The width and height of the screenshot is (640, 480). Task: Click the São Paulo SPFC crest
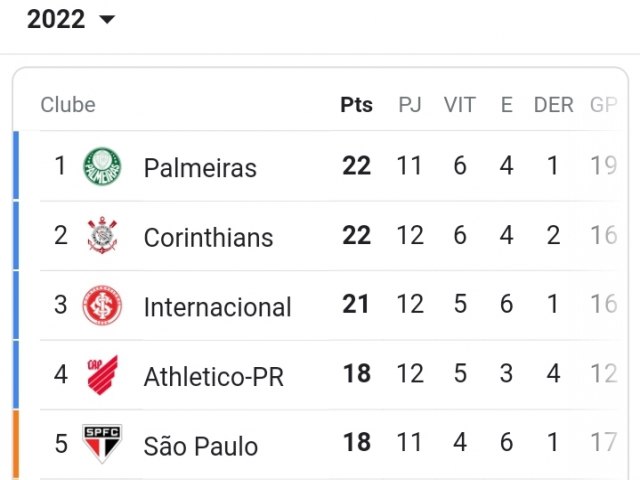click(x=102, y=444)
